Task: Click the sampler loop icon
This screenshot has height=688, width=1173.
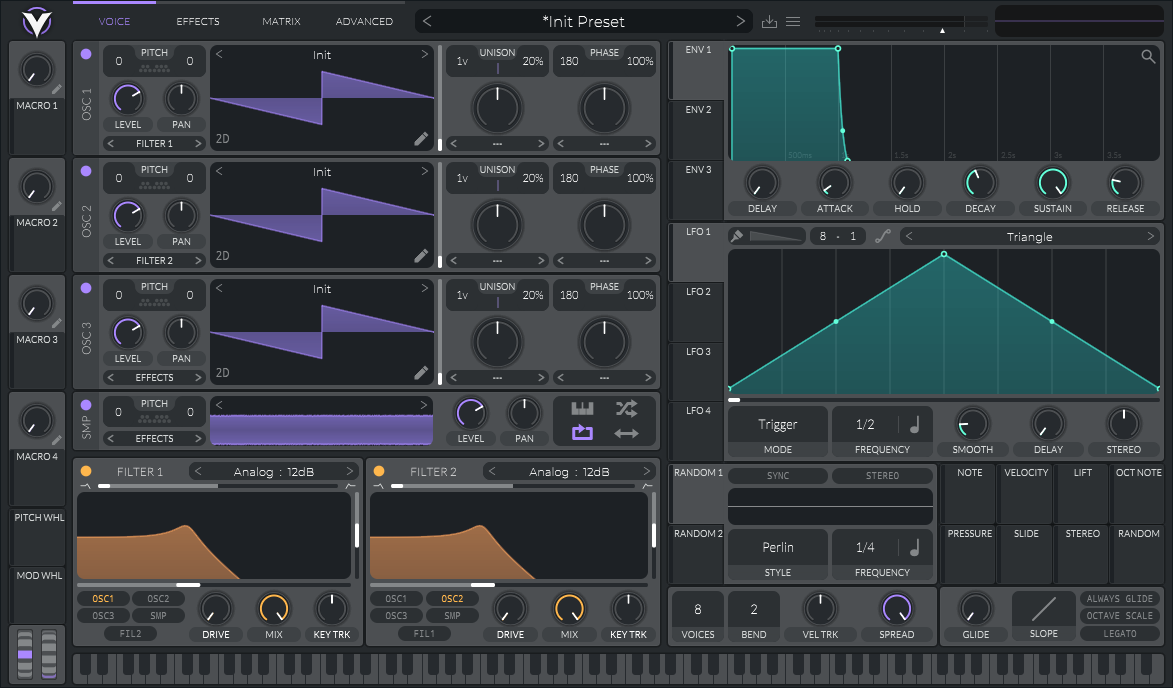Action: click(x=582, y=433)
